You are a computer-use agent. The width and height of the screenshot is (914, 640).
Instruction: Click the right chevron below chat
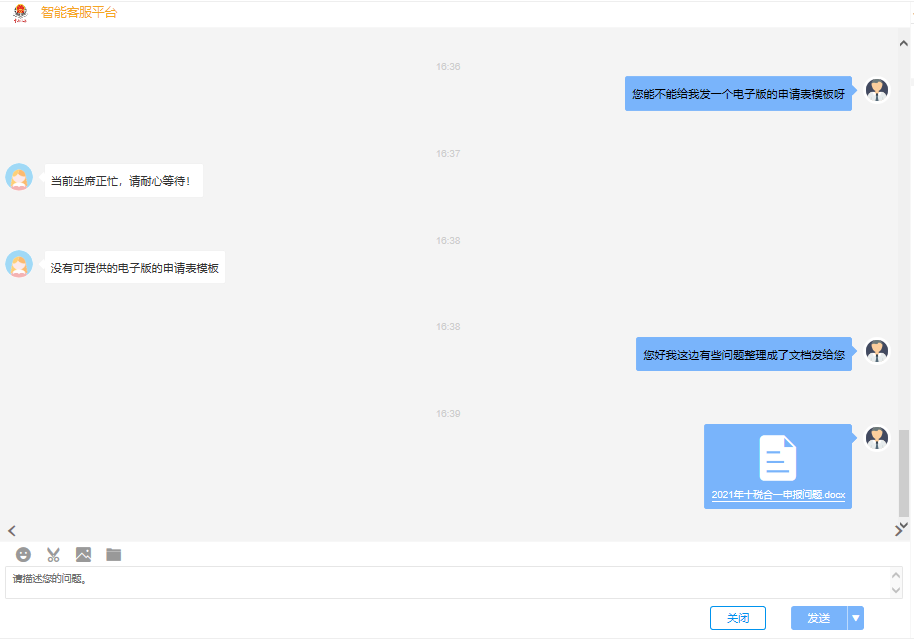(898, 531)
